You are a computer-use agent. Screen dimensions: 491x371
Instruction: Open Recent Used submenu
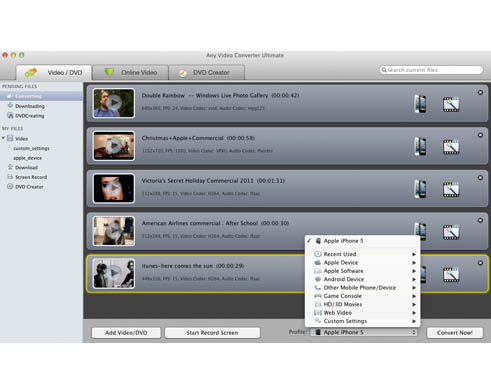click(x=363, y=254)
